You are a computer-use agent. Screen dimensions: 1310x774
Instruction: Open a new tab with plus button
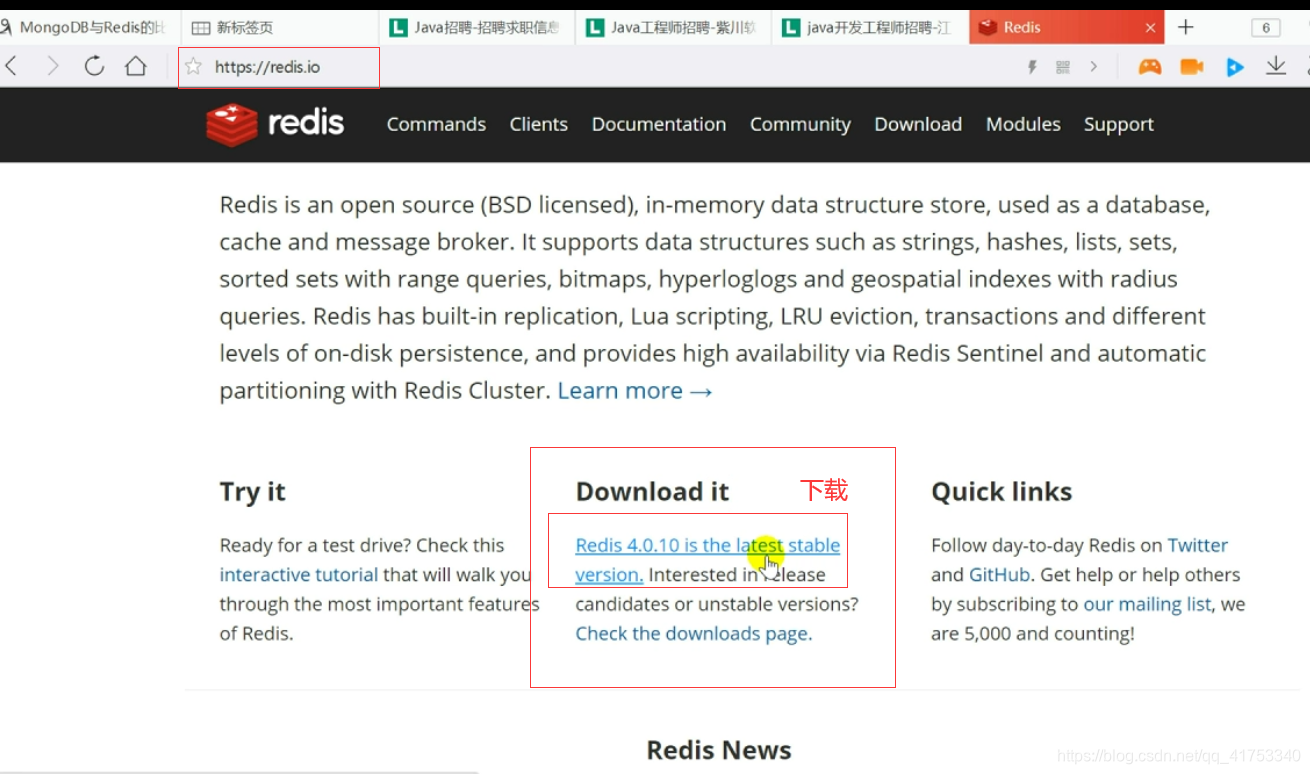click(x=1186, y=27)
